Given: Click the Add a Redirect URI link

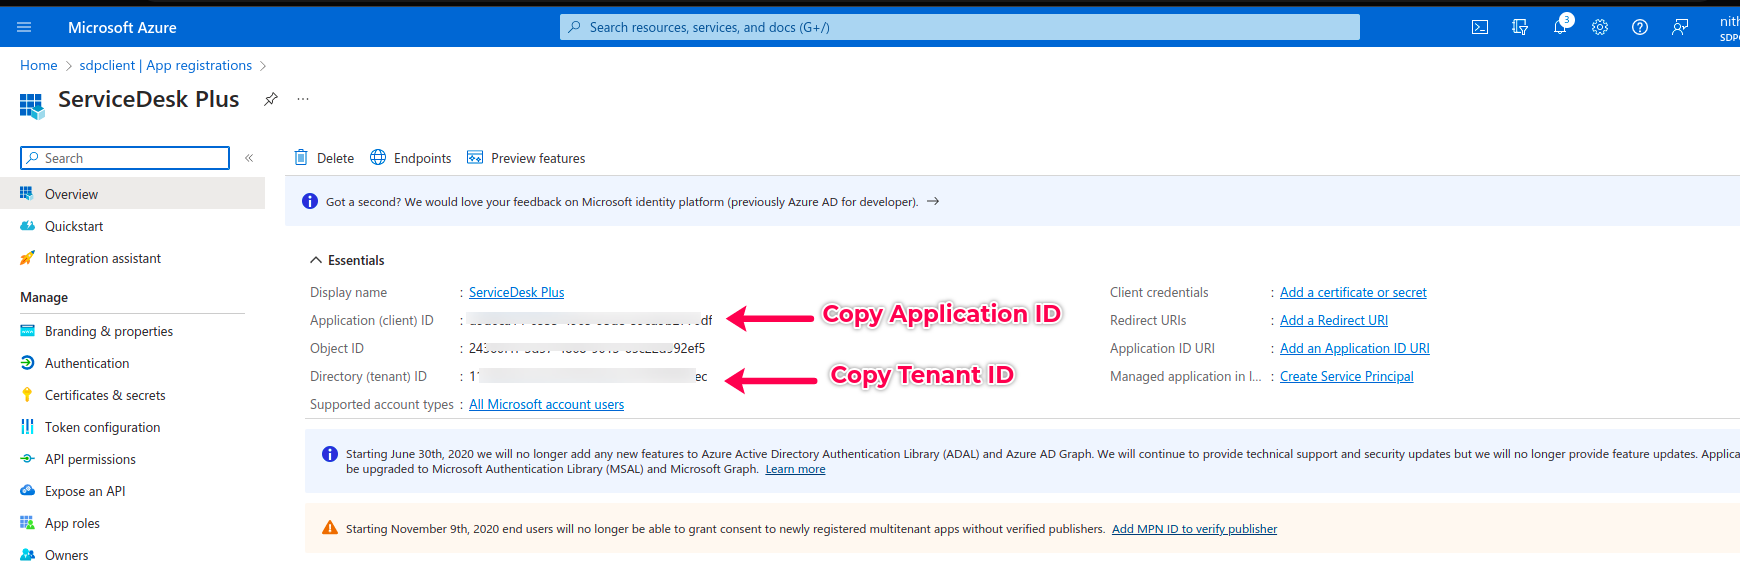Looking at the screenshot, I should [x=1334, y=320].
